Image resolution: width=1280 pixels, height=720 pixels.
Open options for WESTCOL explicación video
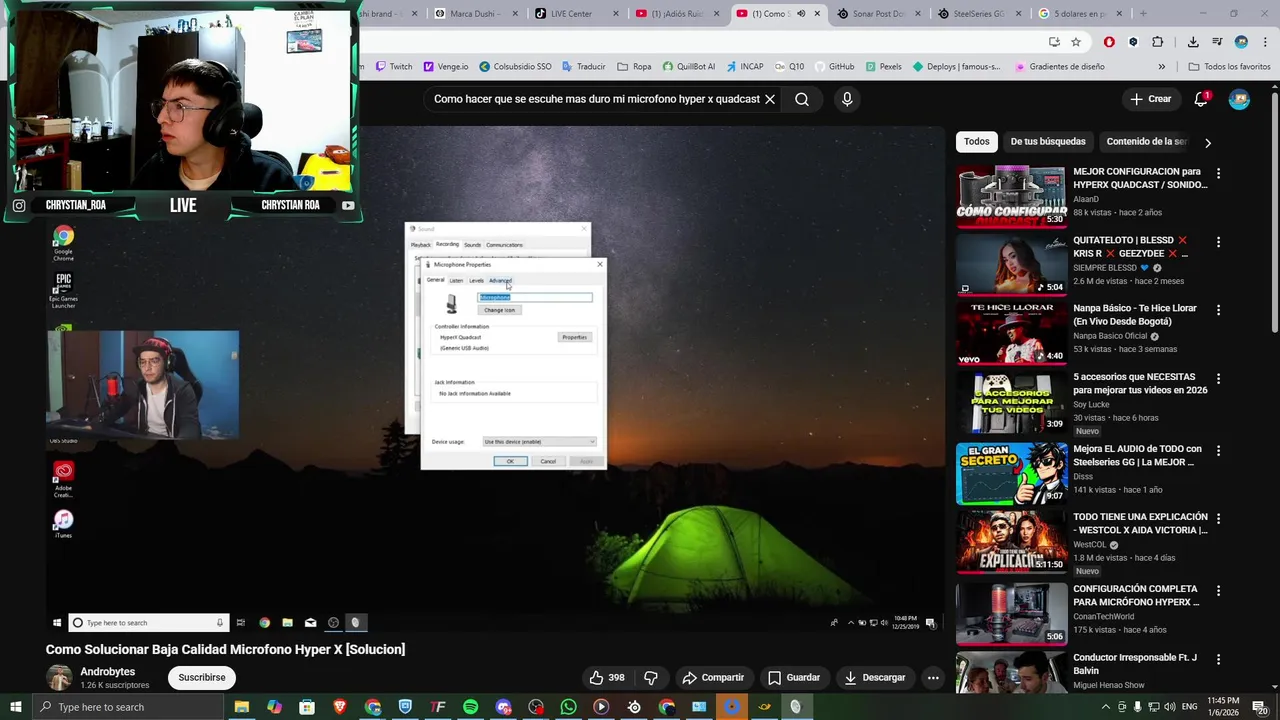click(1218, 518)
